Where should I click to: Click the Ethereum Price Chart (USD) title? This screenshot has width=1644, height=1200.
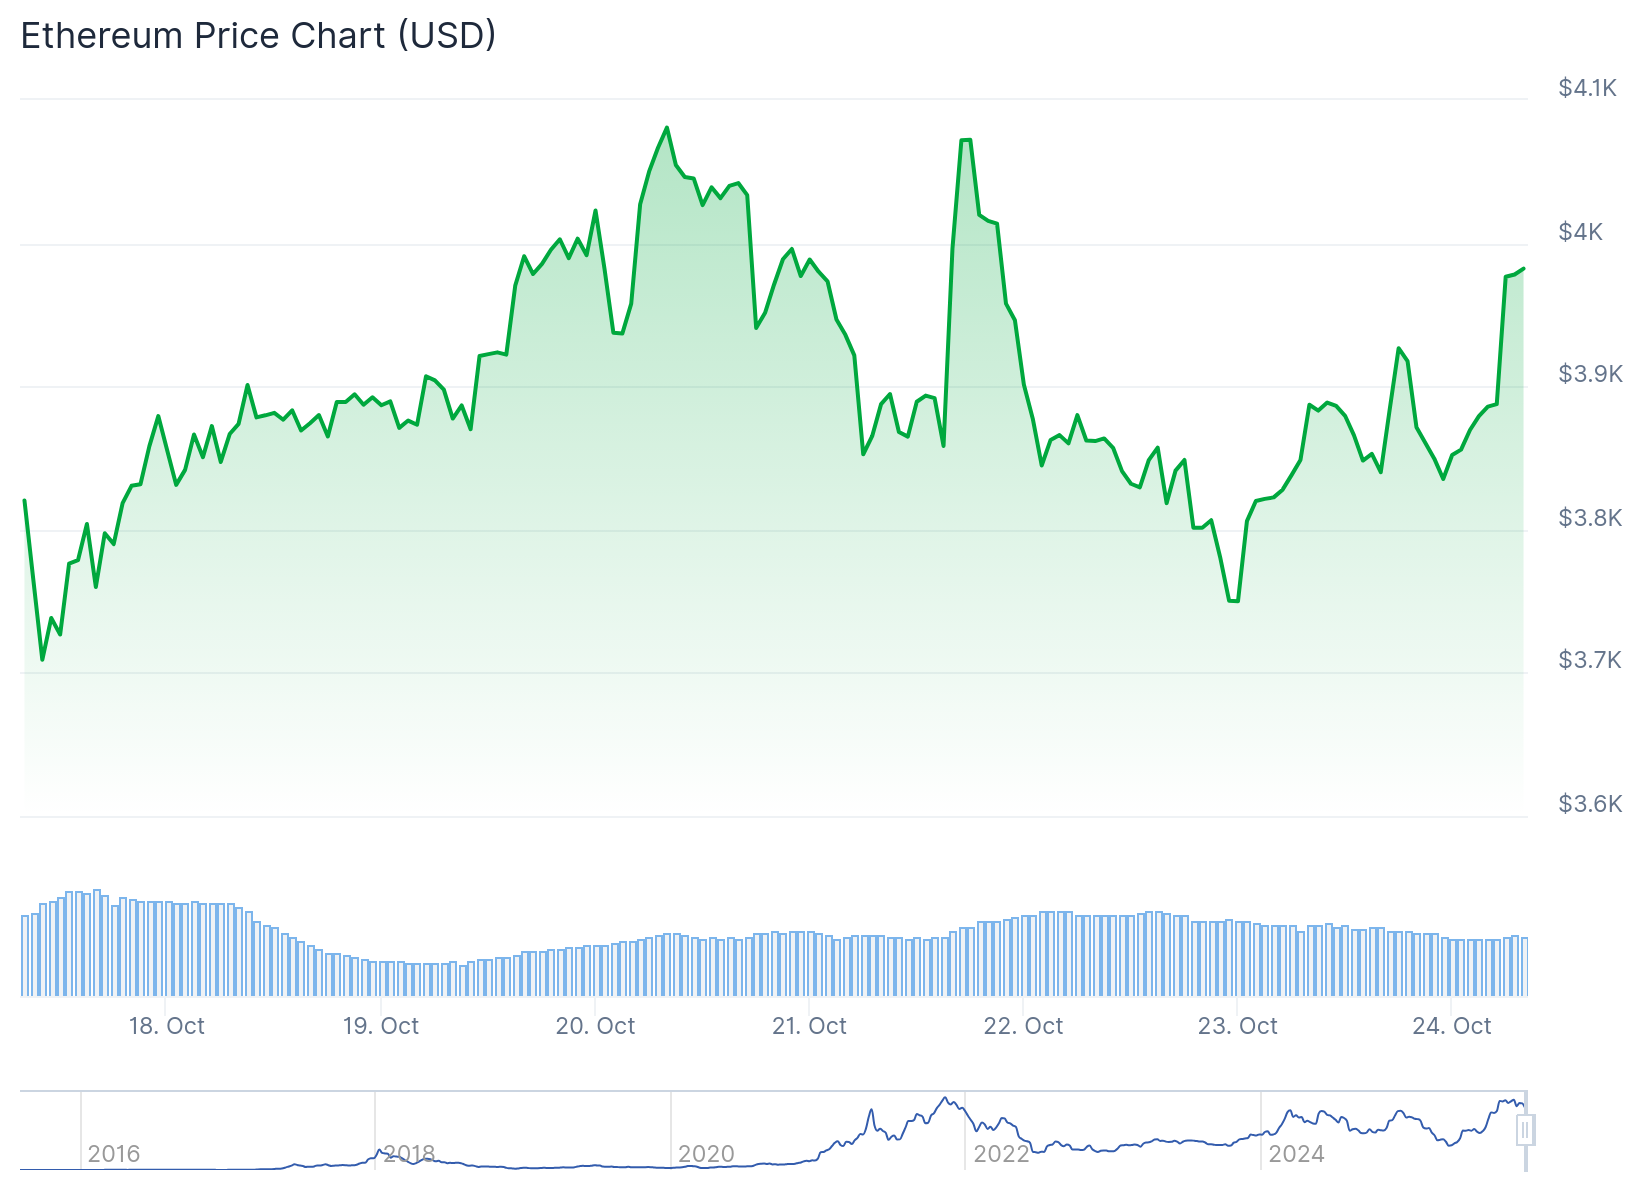(258, 36)
